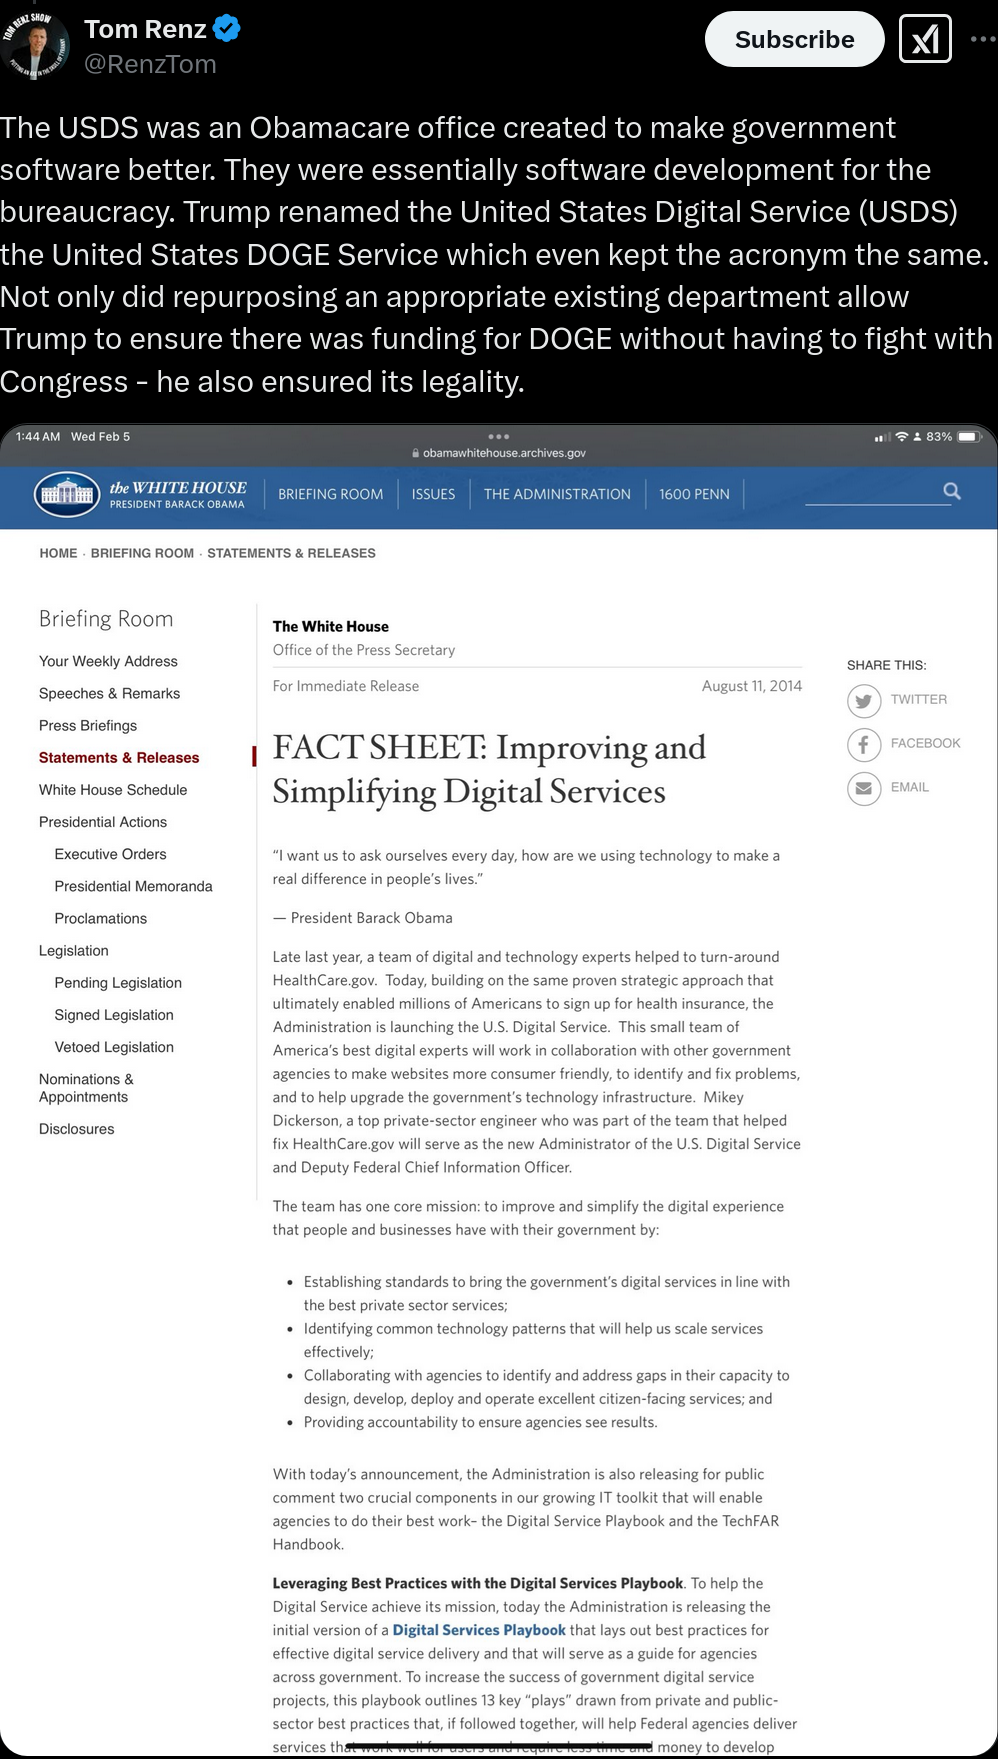Click the August 11, 2014 date
The width and height of the screenshot is (998, 1759).
point(752,686)
